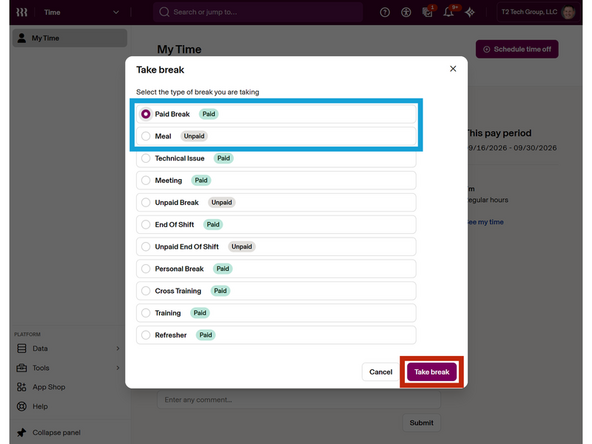
Task: Click the Rippling logo icon
Action: 22,12
